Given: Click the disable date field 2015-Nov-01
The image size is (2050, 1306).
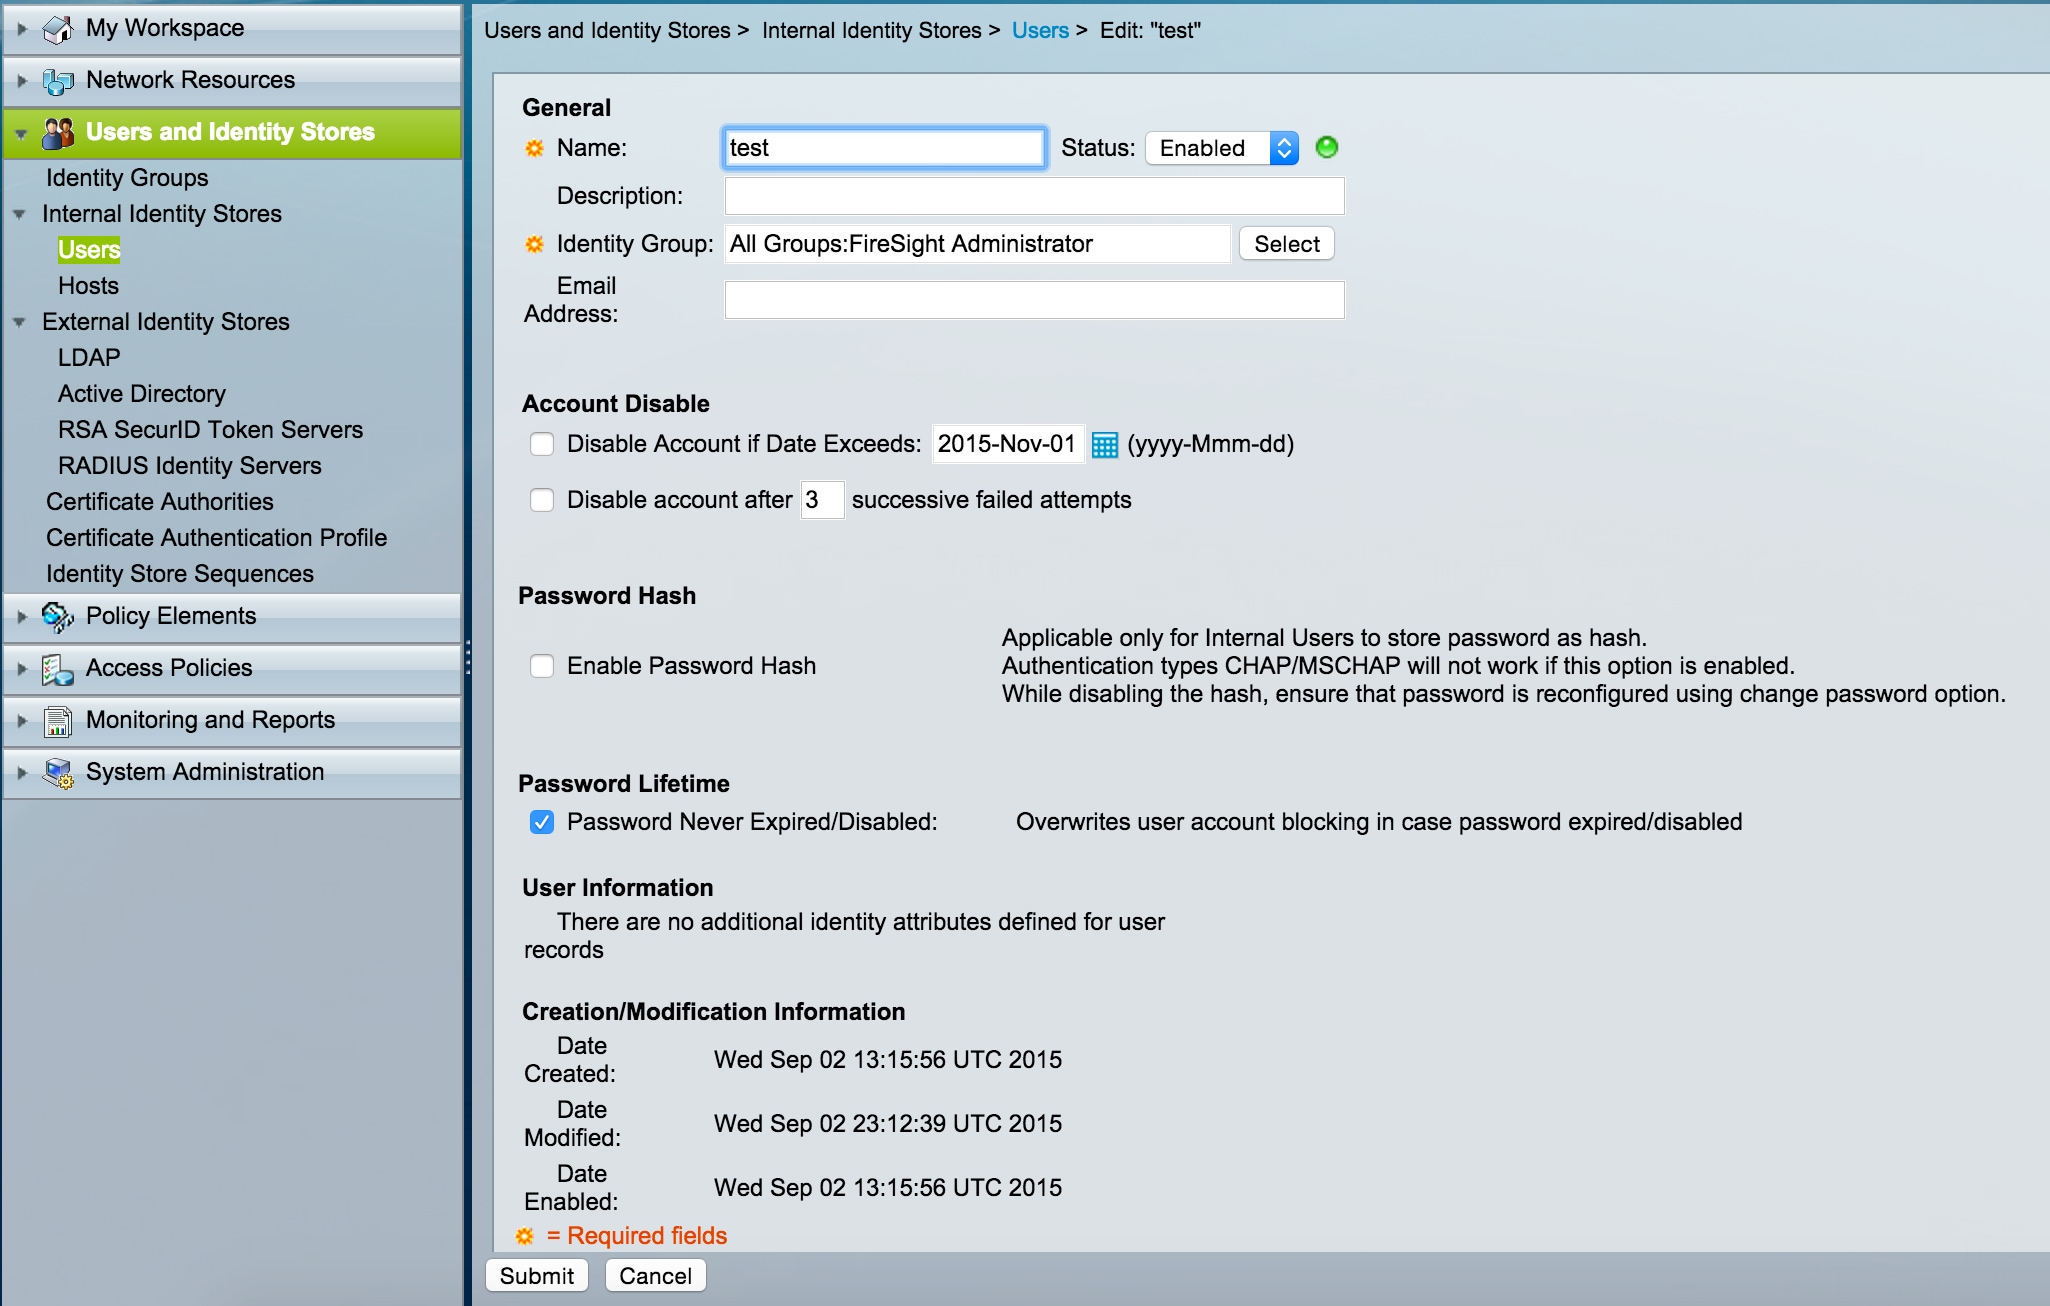Looking at the screenshot, I should [1008, 444].
